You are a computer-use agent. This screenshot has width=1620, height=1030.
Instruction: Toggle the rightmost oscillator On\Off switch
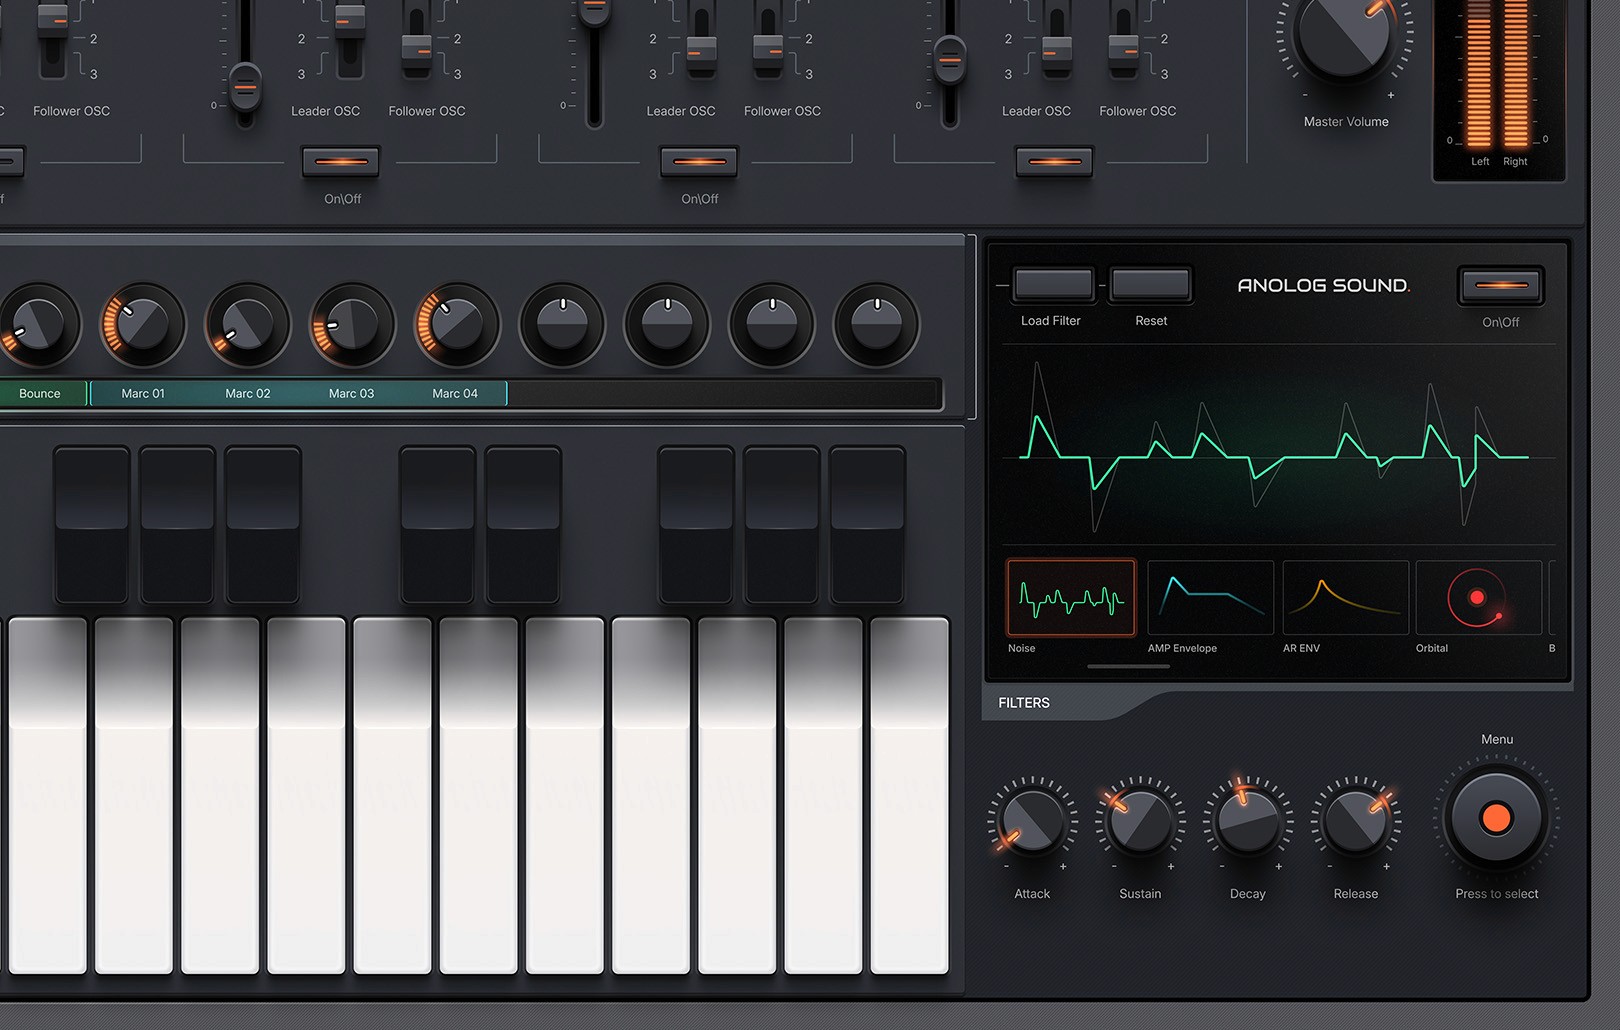click(1054, 160)
